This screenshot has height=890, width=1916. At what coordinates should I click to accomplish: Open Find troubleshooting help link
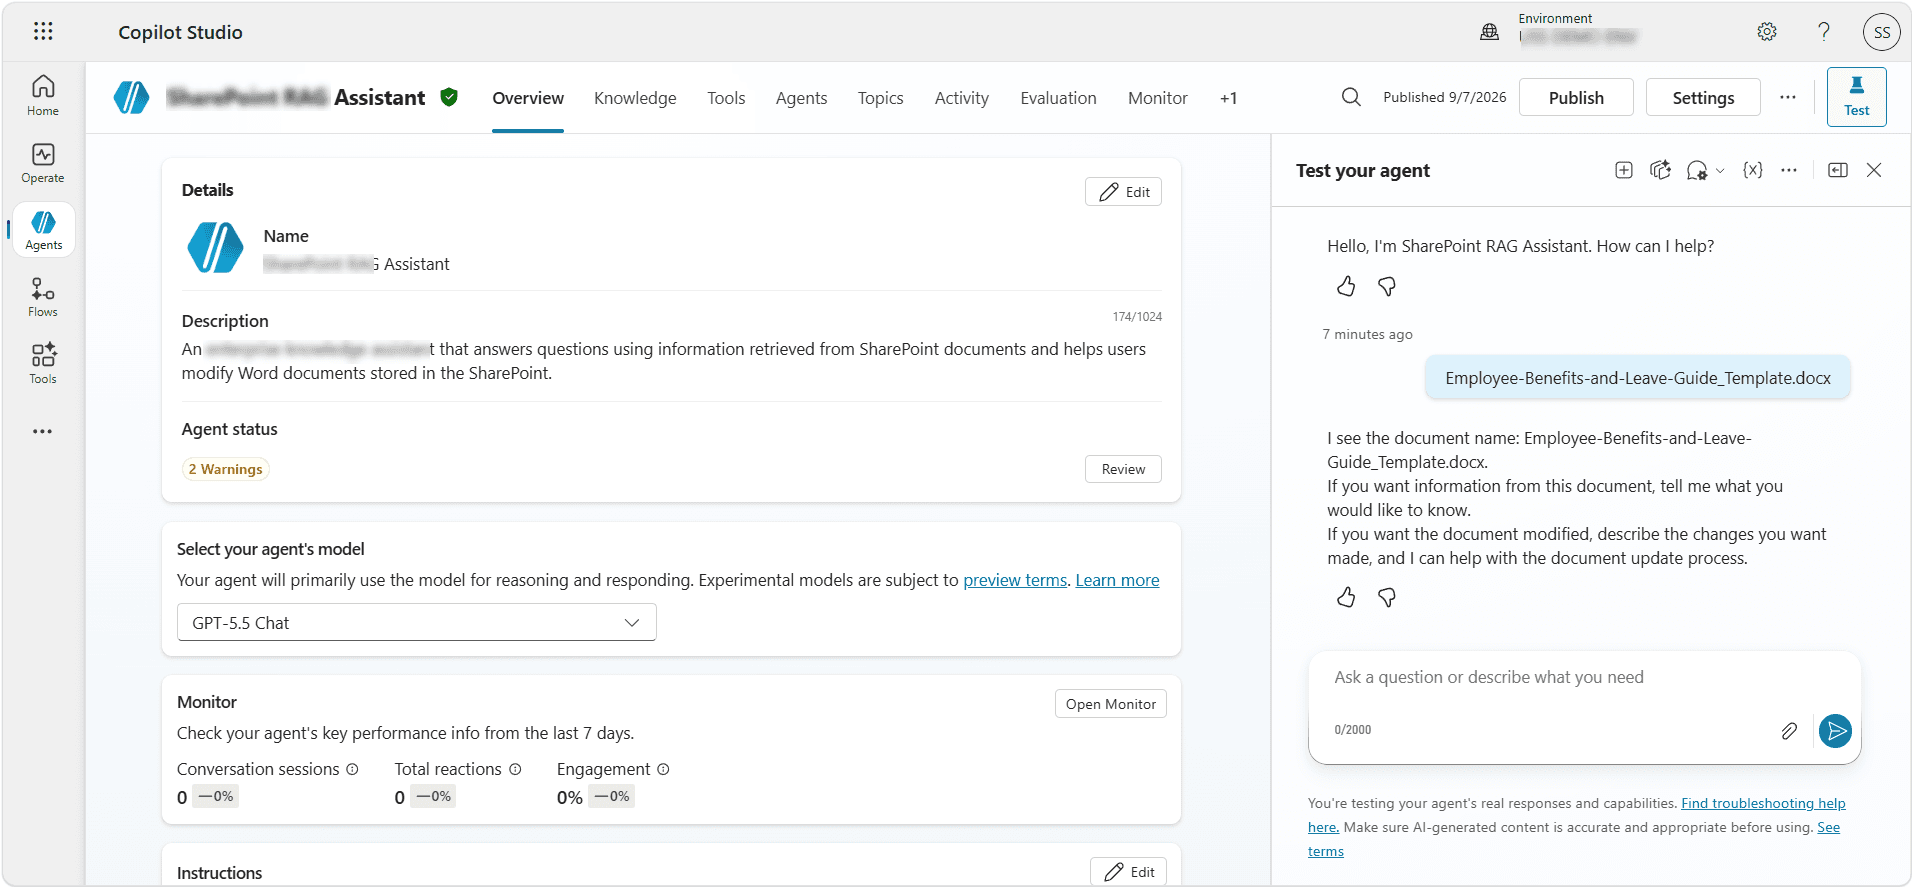pyautogui.click(x=1763, y=803)
